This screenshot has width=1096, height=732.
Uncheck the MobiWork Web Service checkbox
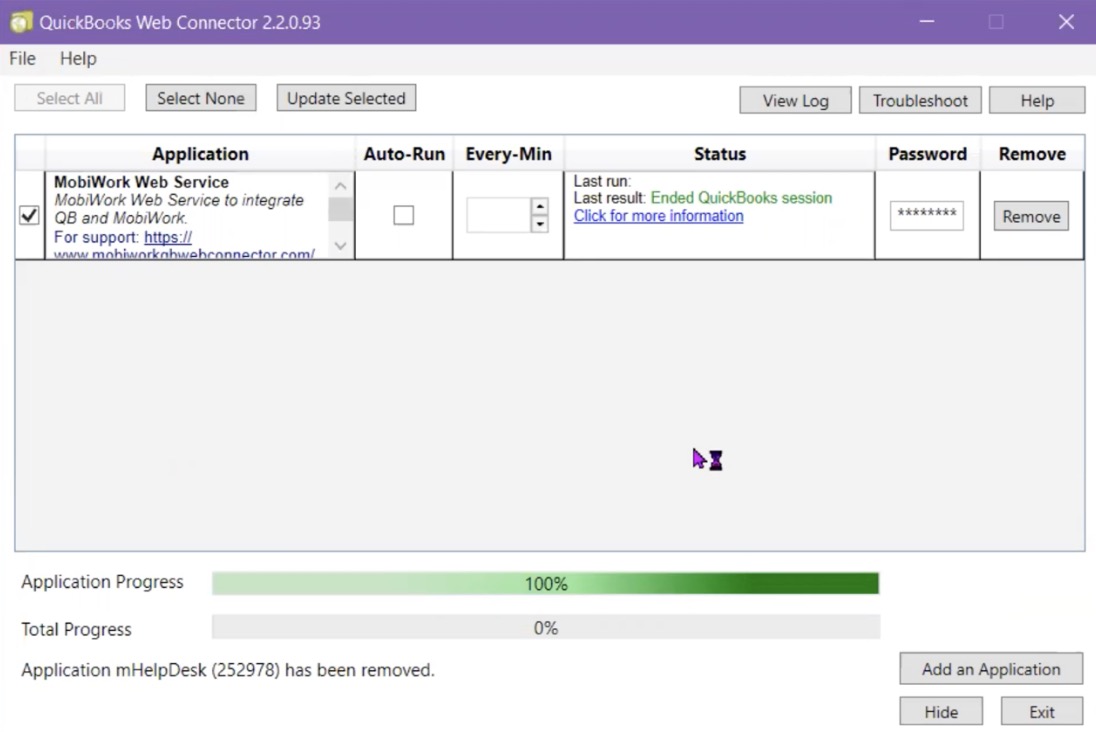(x=29, y=215)
